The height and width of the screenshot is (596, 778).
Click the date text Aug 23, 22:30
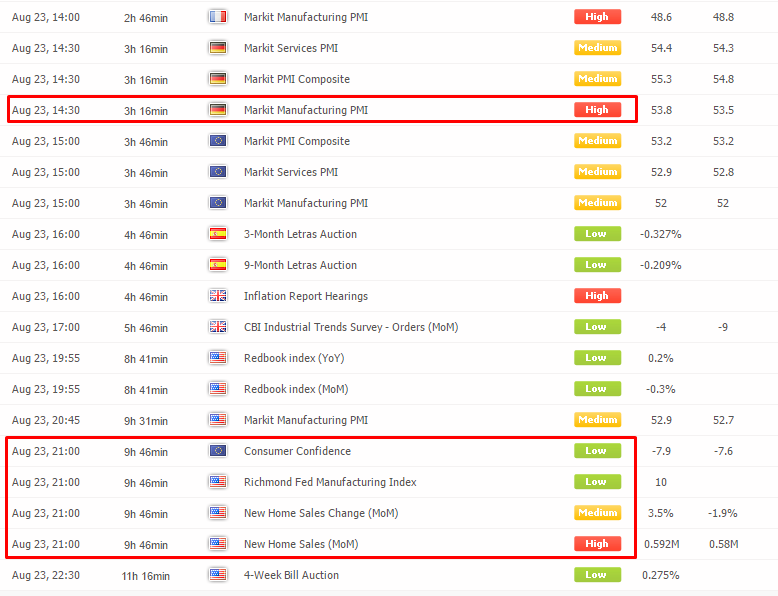click(x=46, y=576)
